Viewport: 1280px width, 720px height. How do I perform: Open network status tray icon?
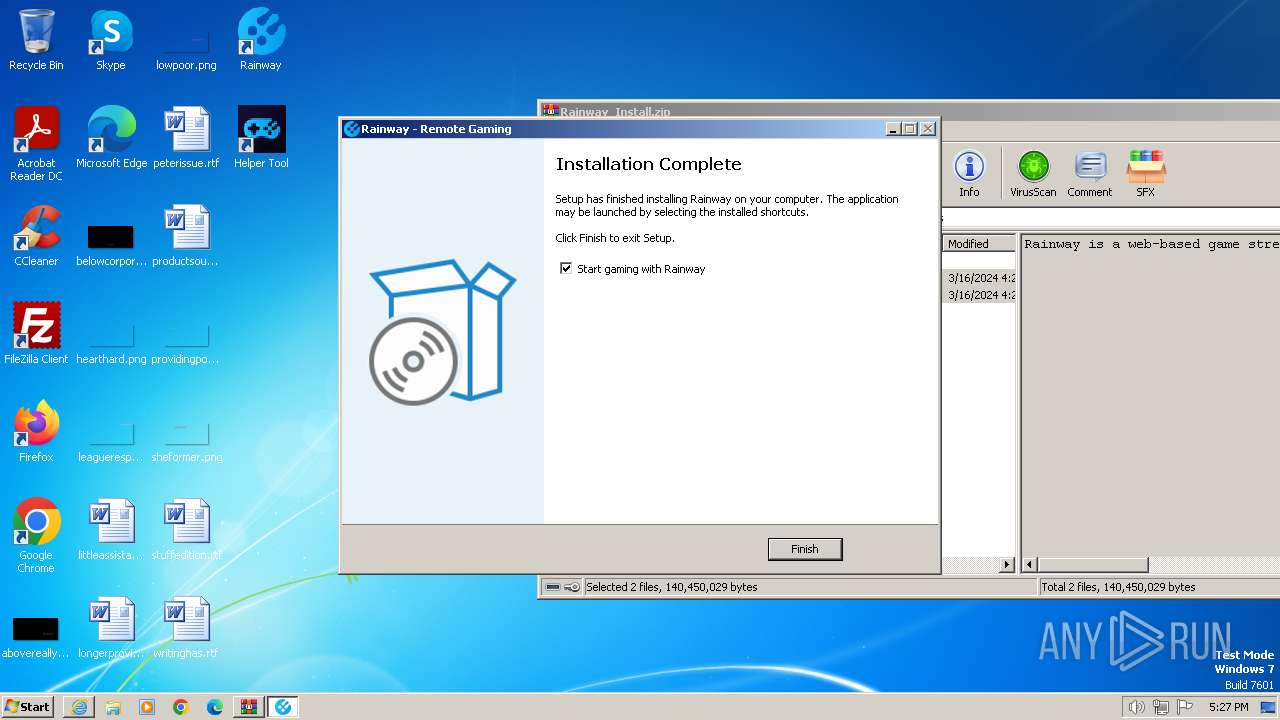coord(1161,707)
